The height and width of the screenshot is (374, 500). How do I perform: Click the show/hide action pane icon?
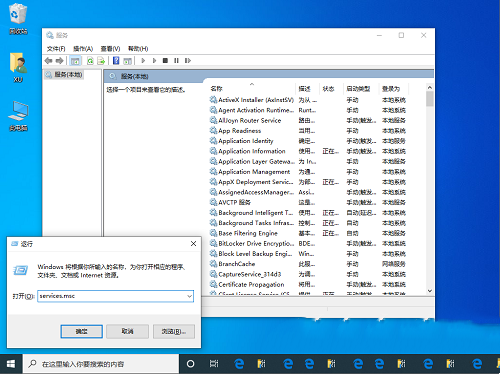pos(128,61)
